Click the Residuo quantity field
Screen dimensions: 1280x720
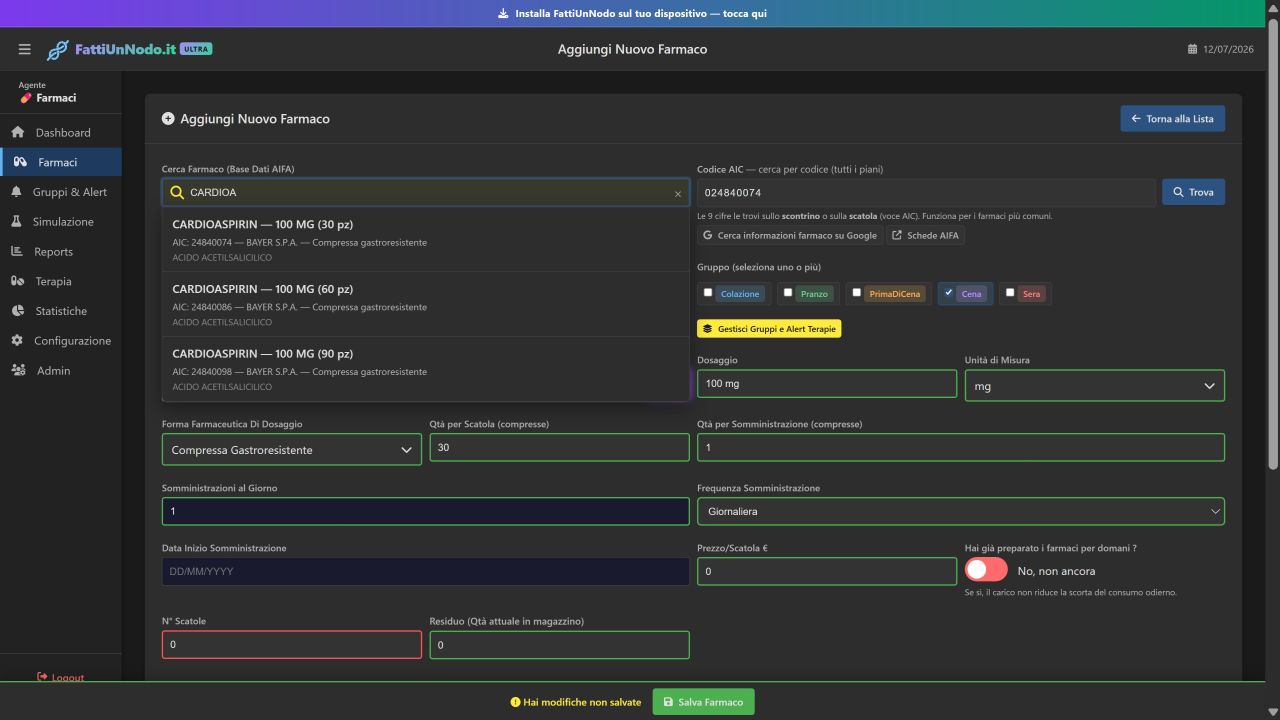(x=559, y=645)
